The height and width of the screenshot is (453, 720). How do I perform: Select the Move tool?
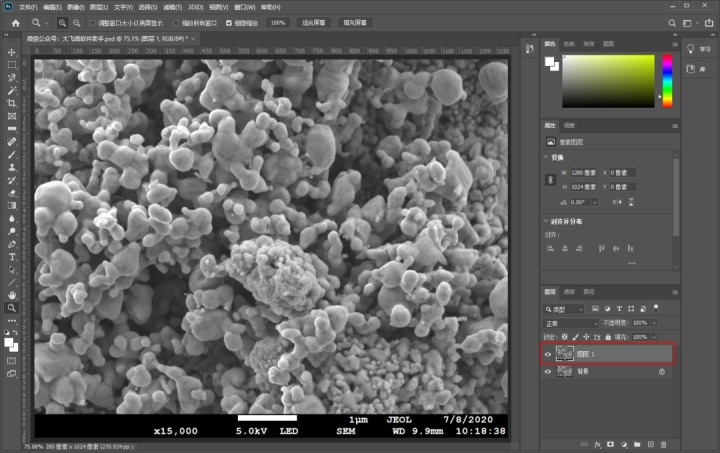[12, 52]
